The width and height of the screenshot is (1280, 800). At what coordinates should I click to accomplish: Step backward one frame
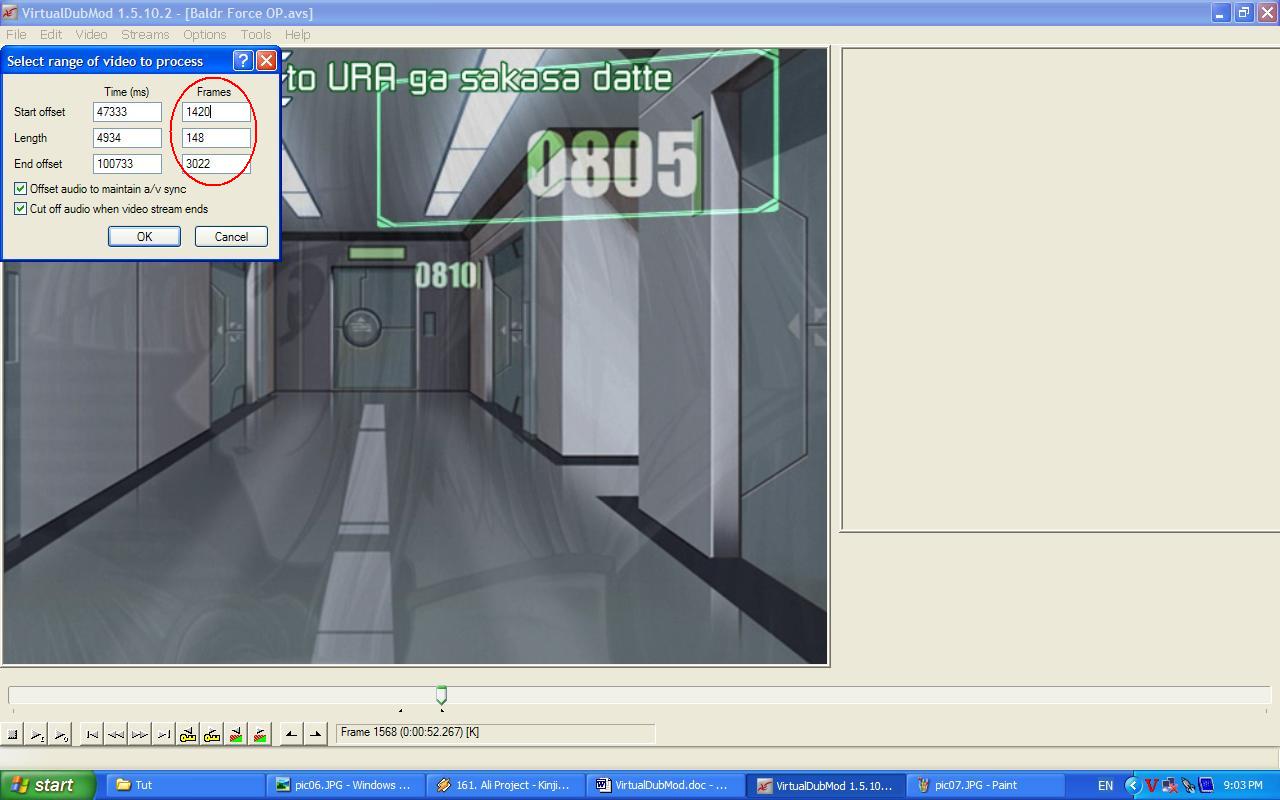point(116,734)
